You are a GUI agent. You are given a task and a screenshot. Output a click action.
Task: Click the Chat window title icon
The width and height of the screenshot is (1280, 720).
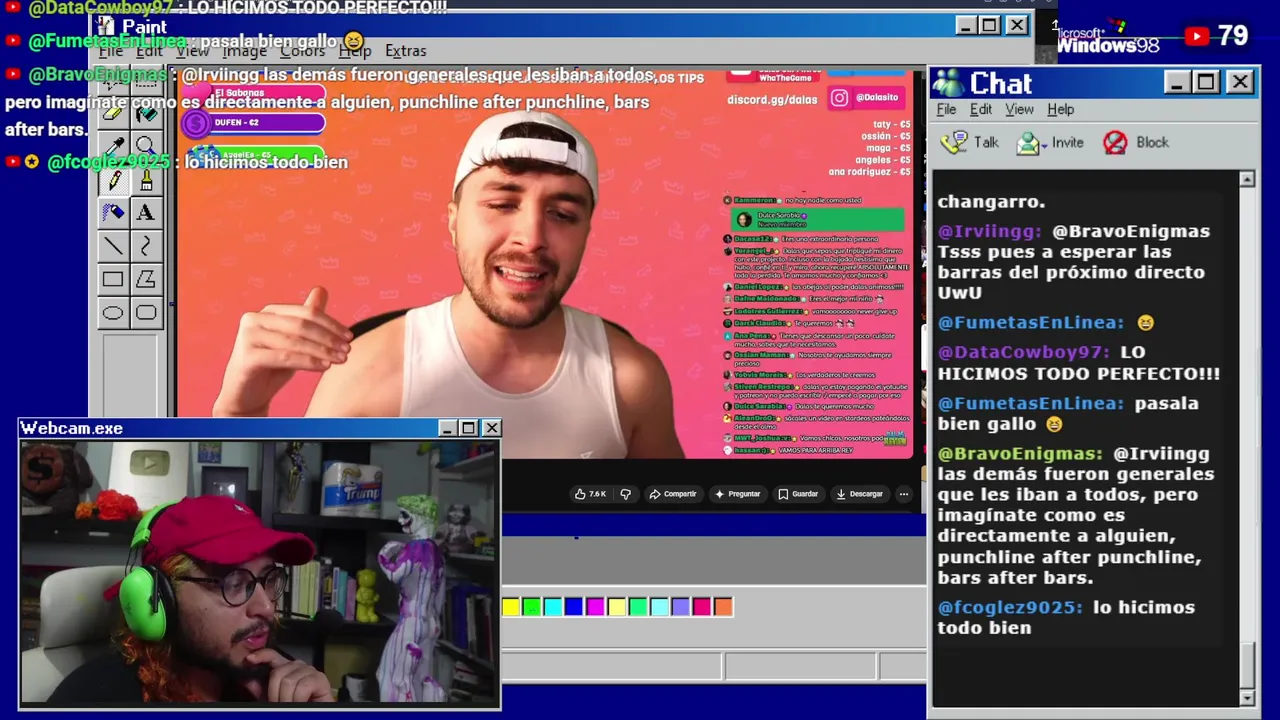point(948,83)
